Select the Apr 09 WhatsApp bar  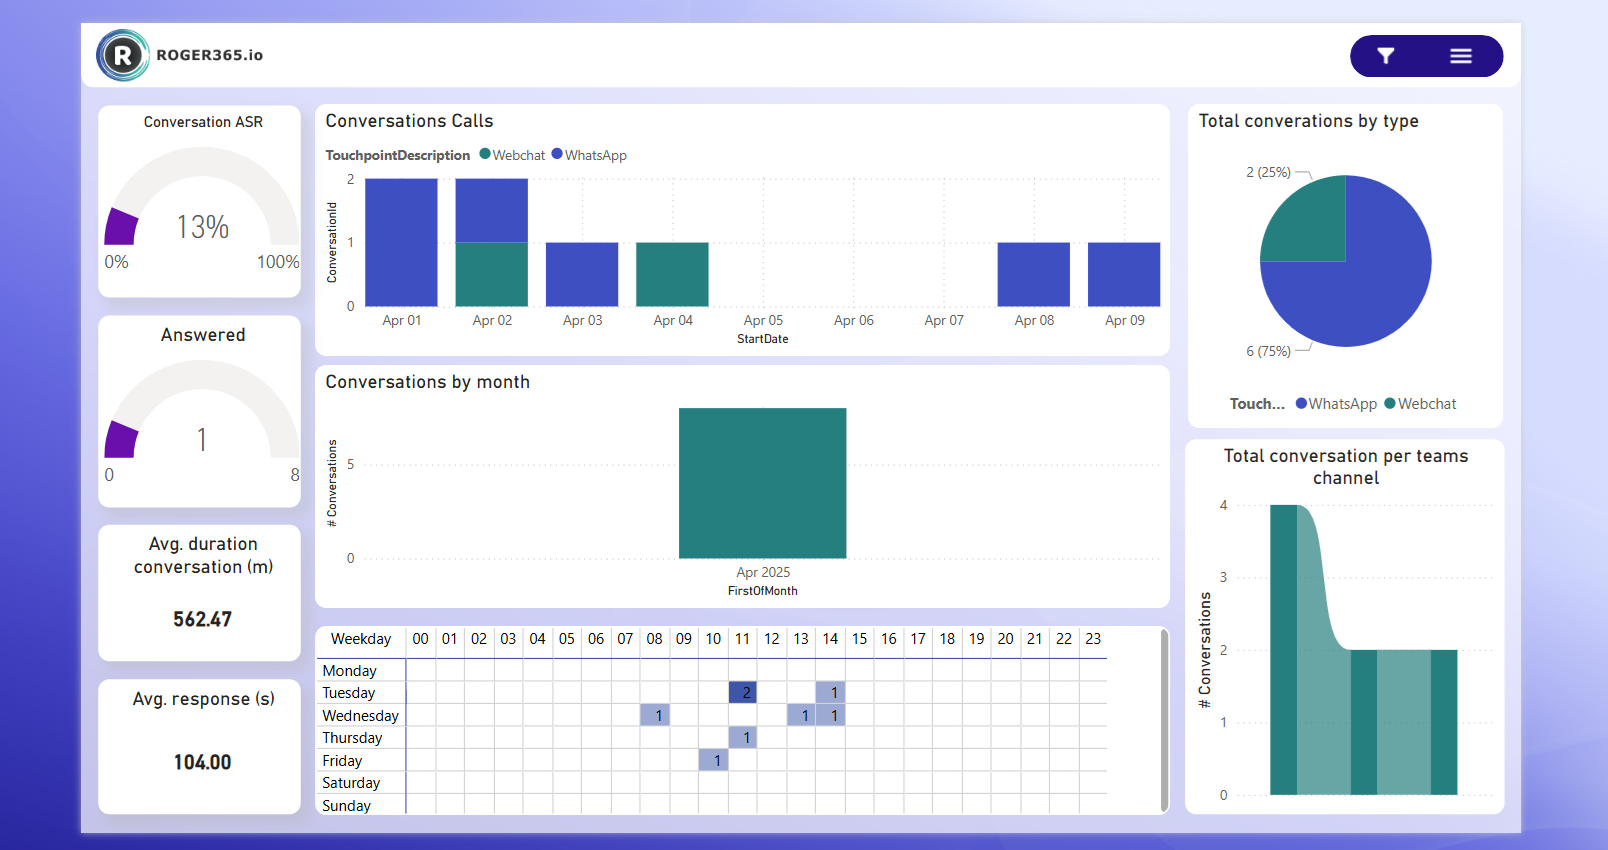pos(1123,274)
